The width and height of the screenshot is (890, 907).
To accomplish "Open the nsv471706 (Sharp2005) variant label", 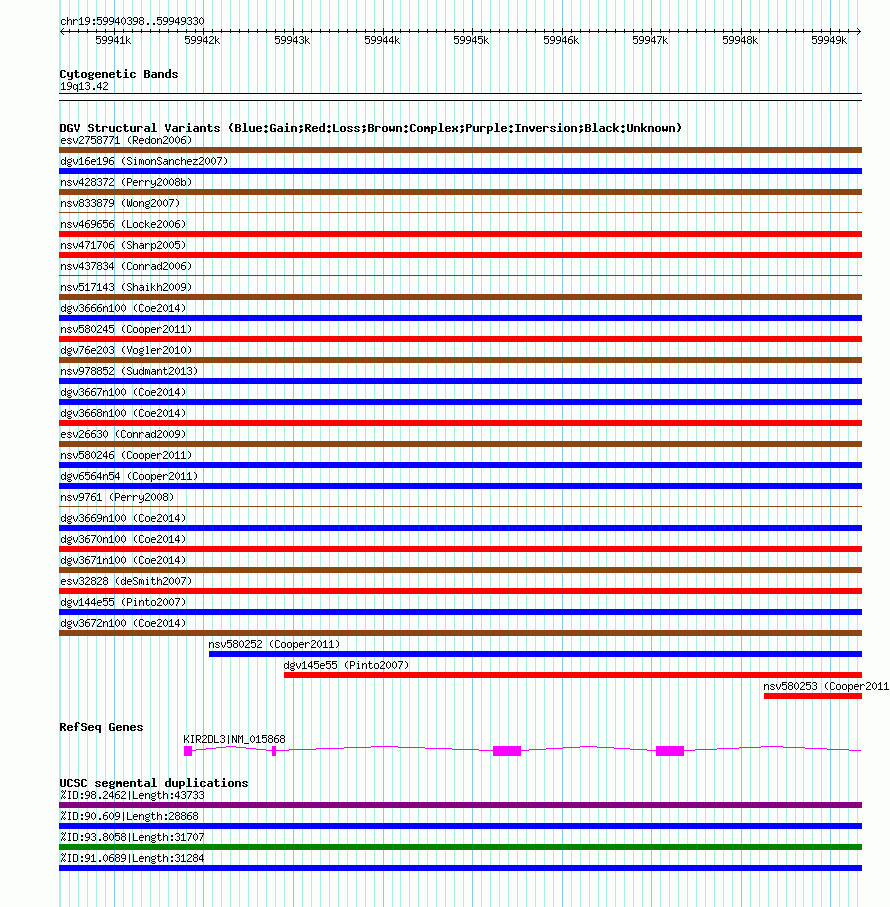I will point(123,245).
